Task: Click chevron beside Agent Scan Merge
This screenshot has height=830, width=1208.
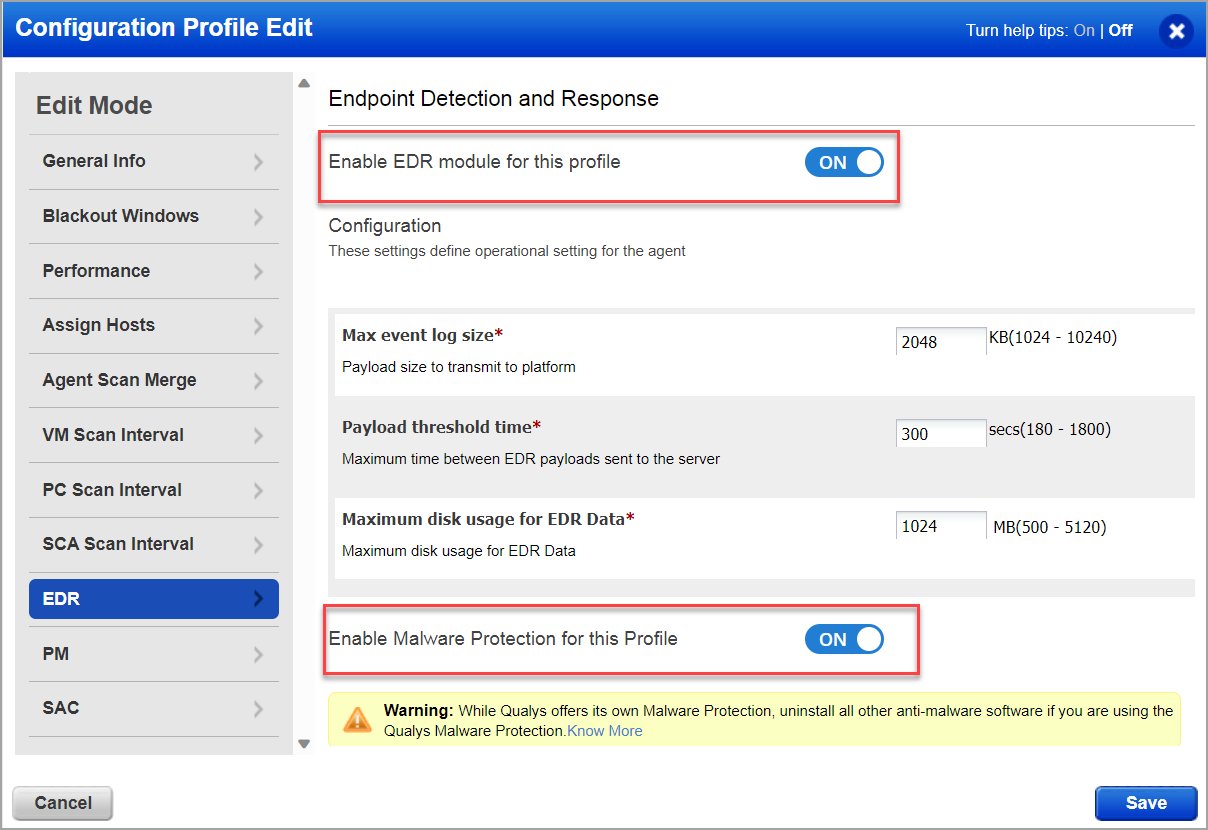Action: point(258,381)
